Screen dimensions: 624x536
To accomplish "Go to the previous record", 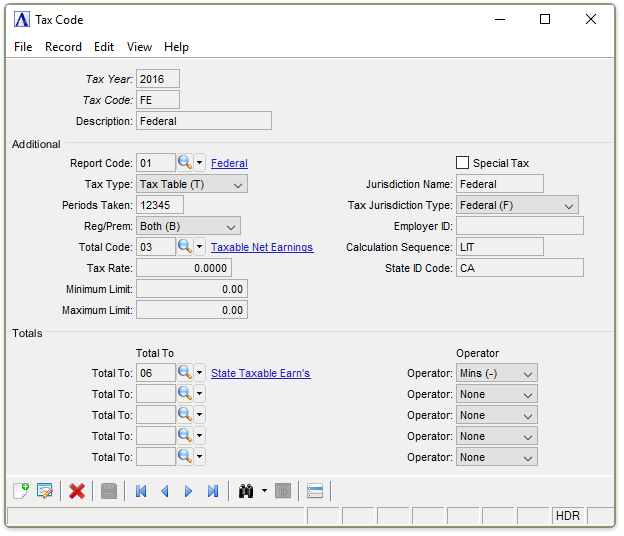I will pyautogui.click(x=164, y=491).
